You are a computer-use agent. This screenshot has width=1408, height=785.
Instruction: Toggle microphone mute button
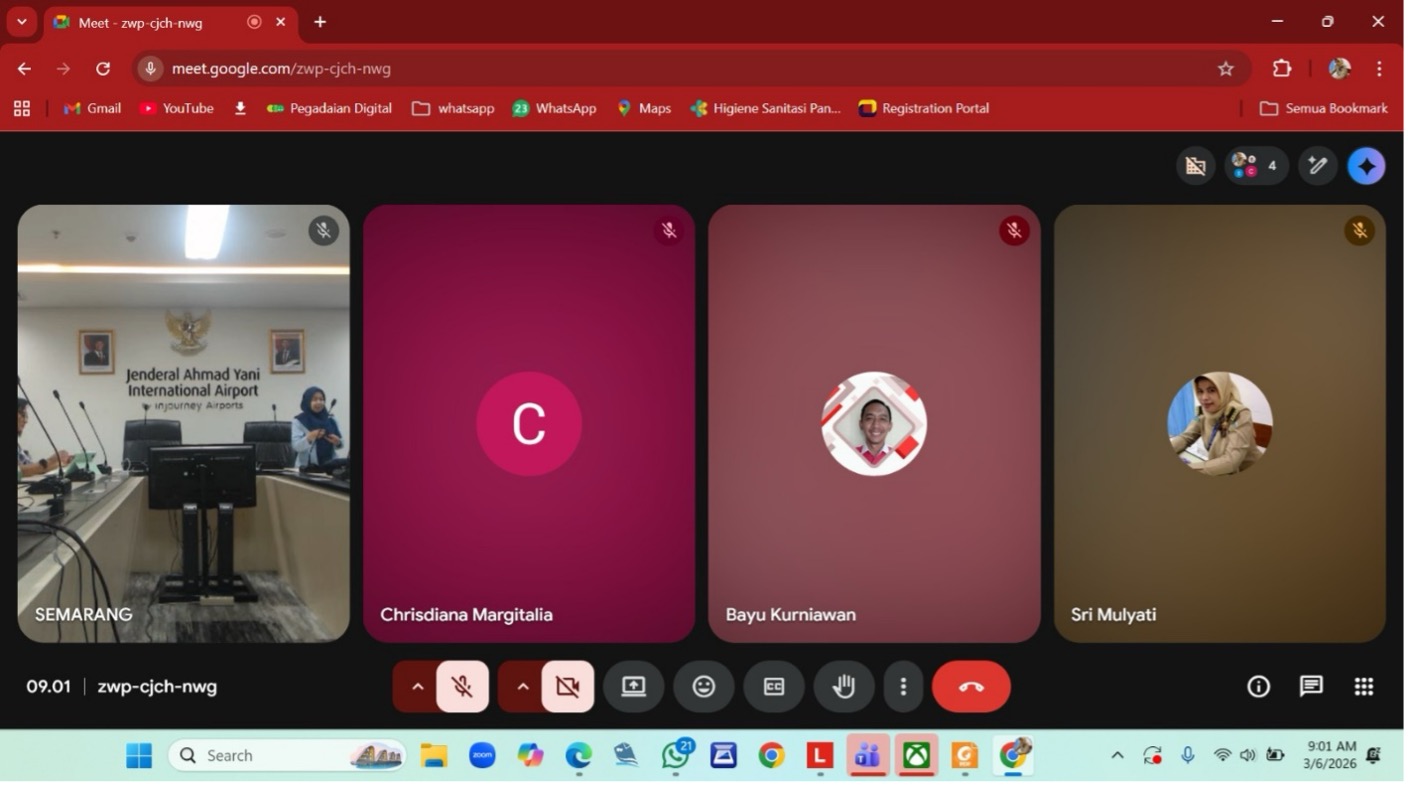click(462, 687)
